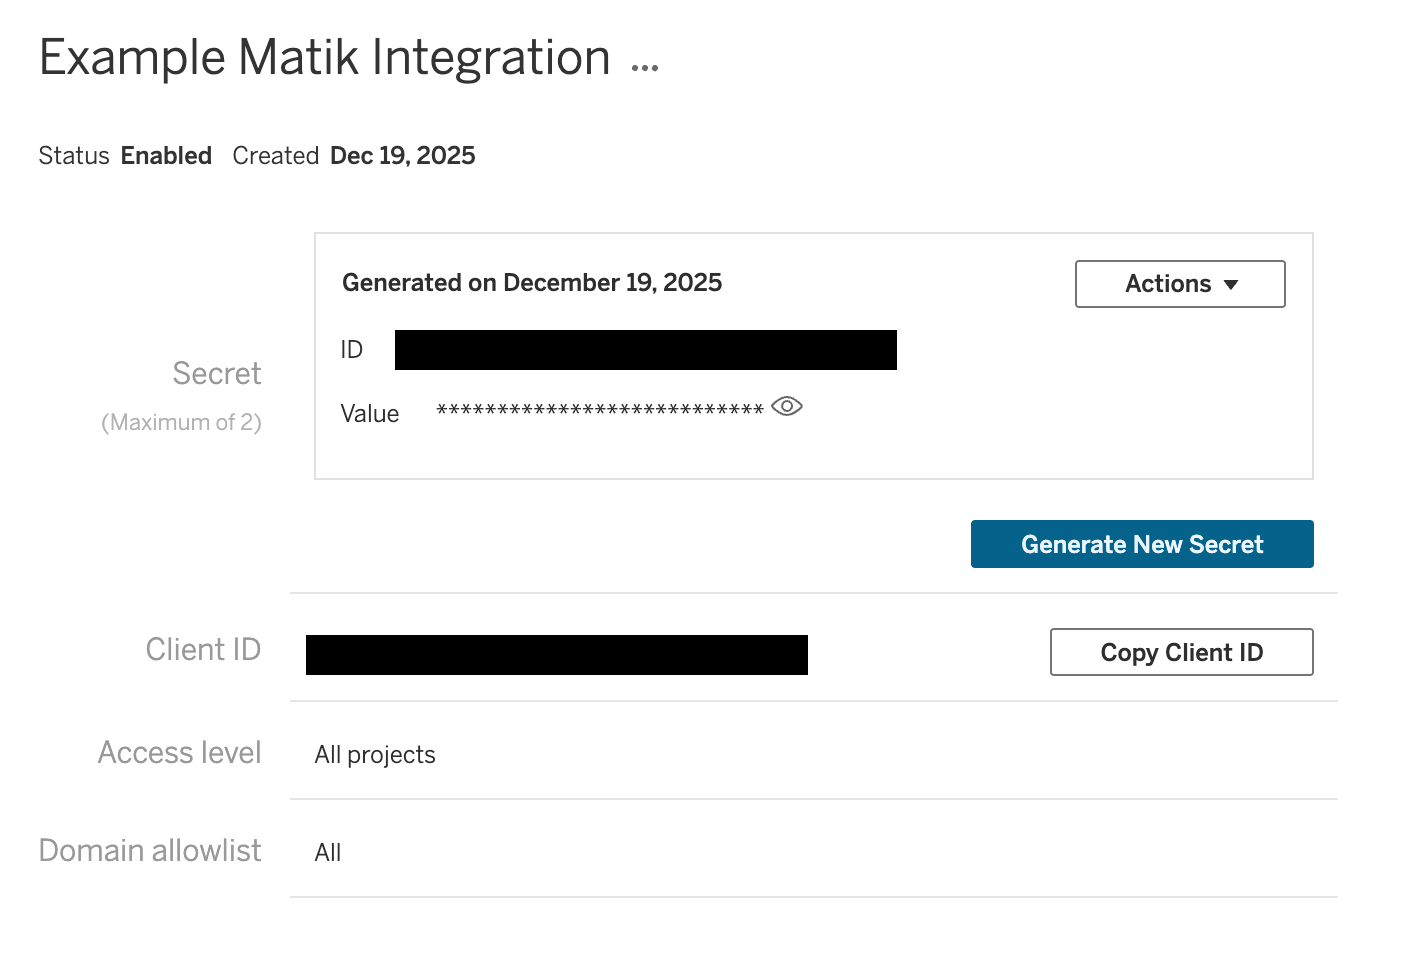The image size is (1426, 980).
Task: Select the redacted secret ID field
Action: tap(645, 350)
